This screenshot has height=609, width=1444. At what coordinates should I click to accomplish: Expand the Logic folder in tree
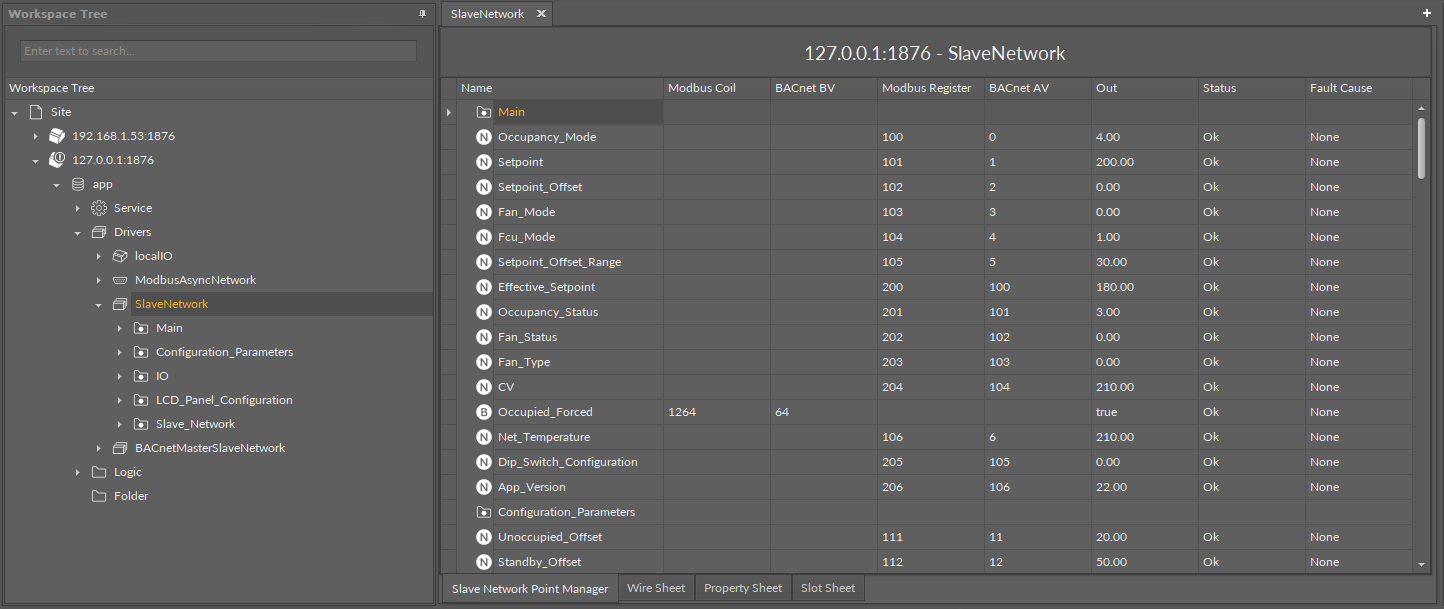[78, 472]
